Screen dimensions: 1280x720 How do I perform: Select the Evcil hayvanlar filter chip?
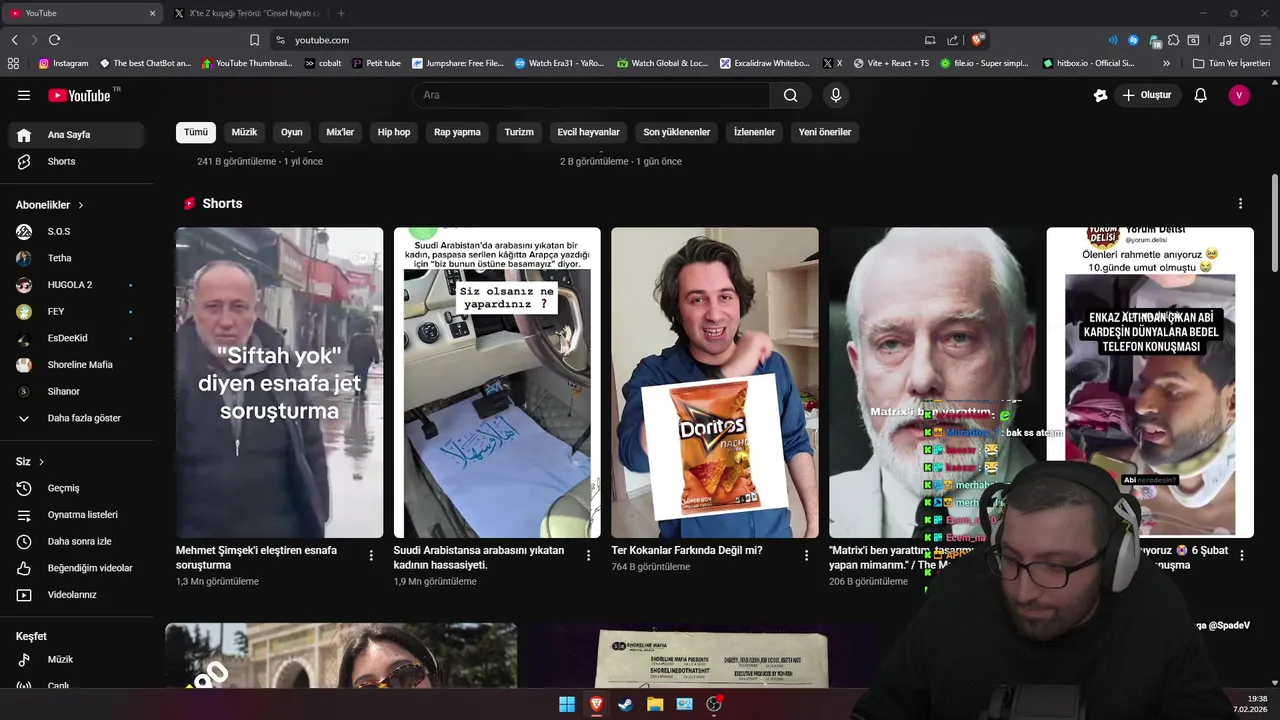click(x=589, y=132)
